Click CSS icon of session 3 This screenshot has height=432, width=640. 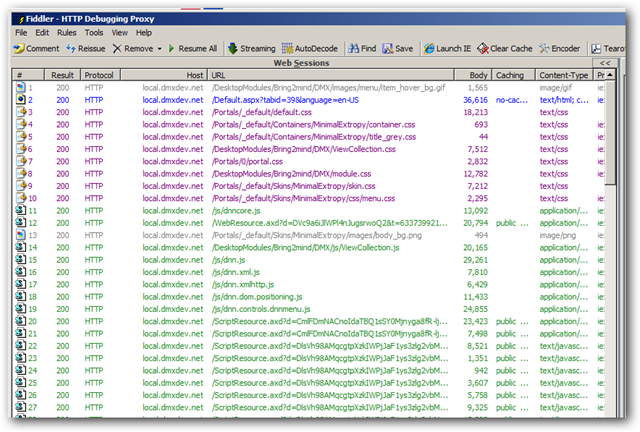(x=21, y=111)
